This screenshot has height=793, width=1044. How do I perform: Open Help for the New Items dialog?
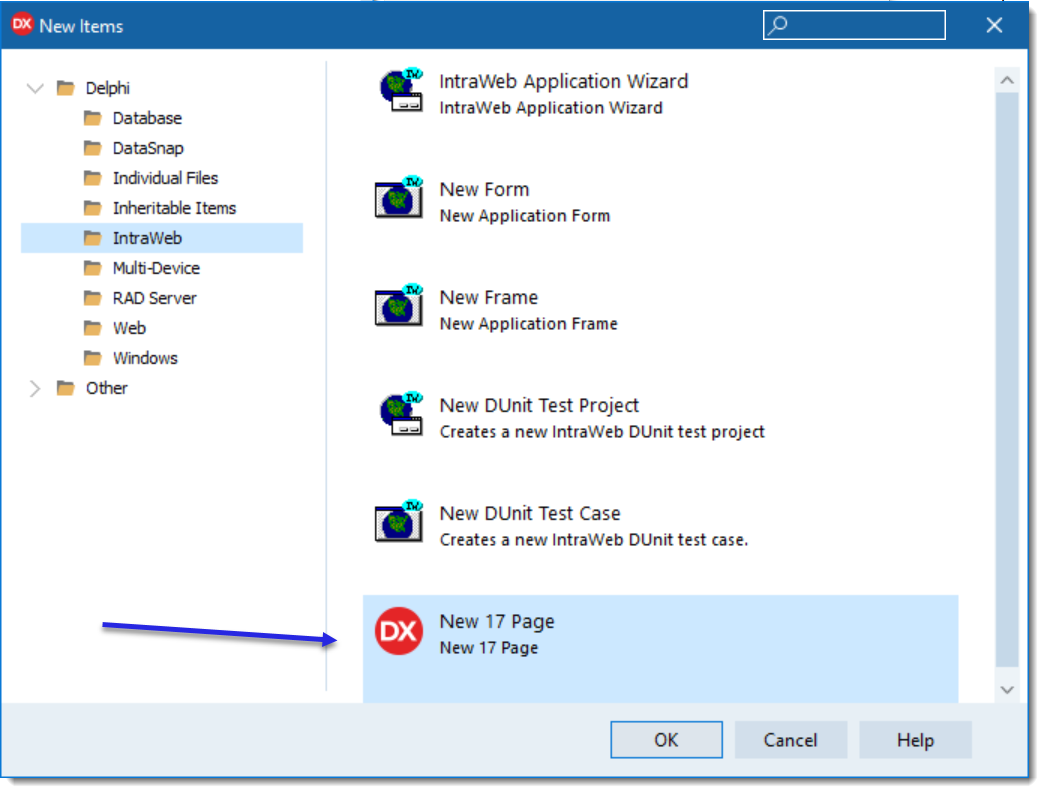[x=914, y=740]
